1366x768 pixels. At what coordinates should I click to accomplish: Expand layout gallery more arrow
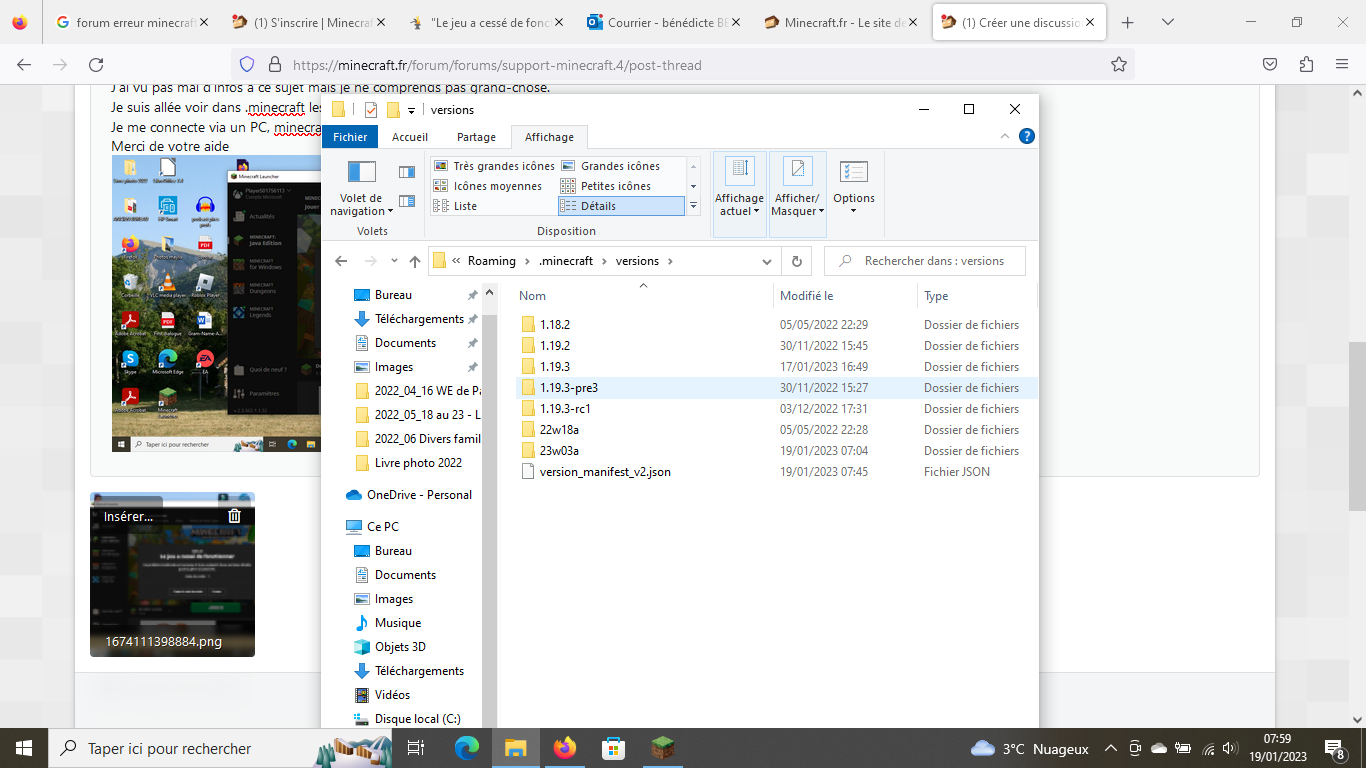click(x=693, y=206)
